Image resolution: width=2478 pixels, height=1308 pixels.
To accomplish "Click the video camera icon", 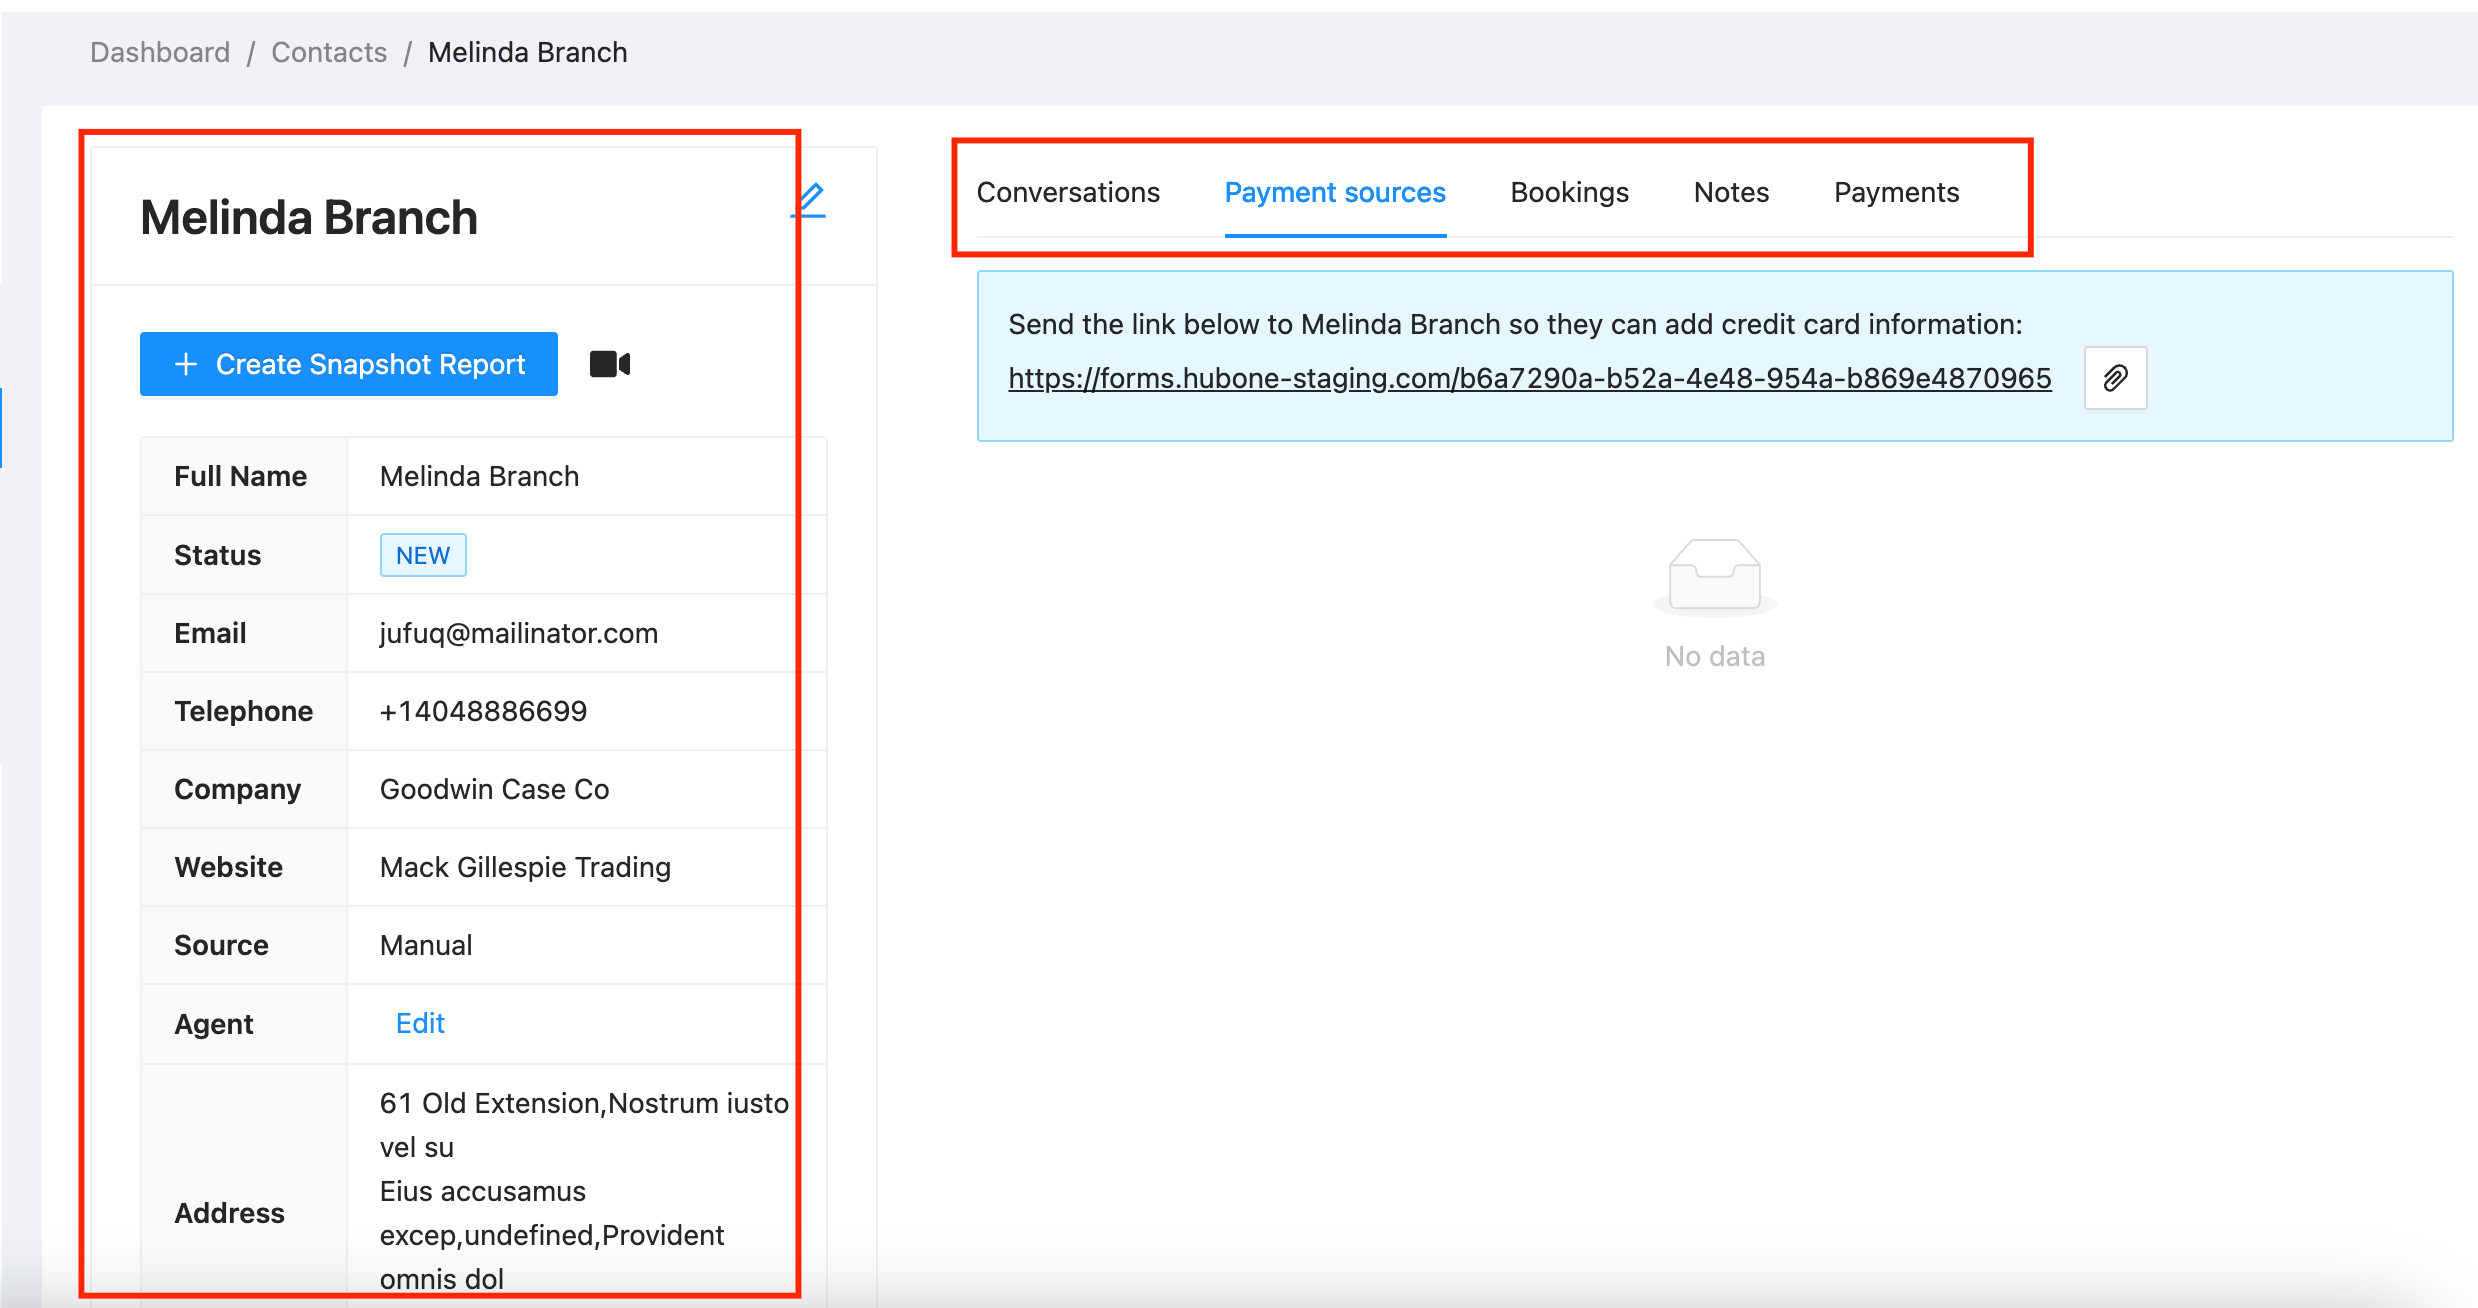I will click(x=609, y=364).
